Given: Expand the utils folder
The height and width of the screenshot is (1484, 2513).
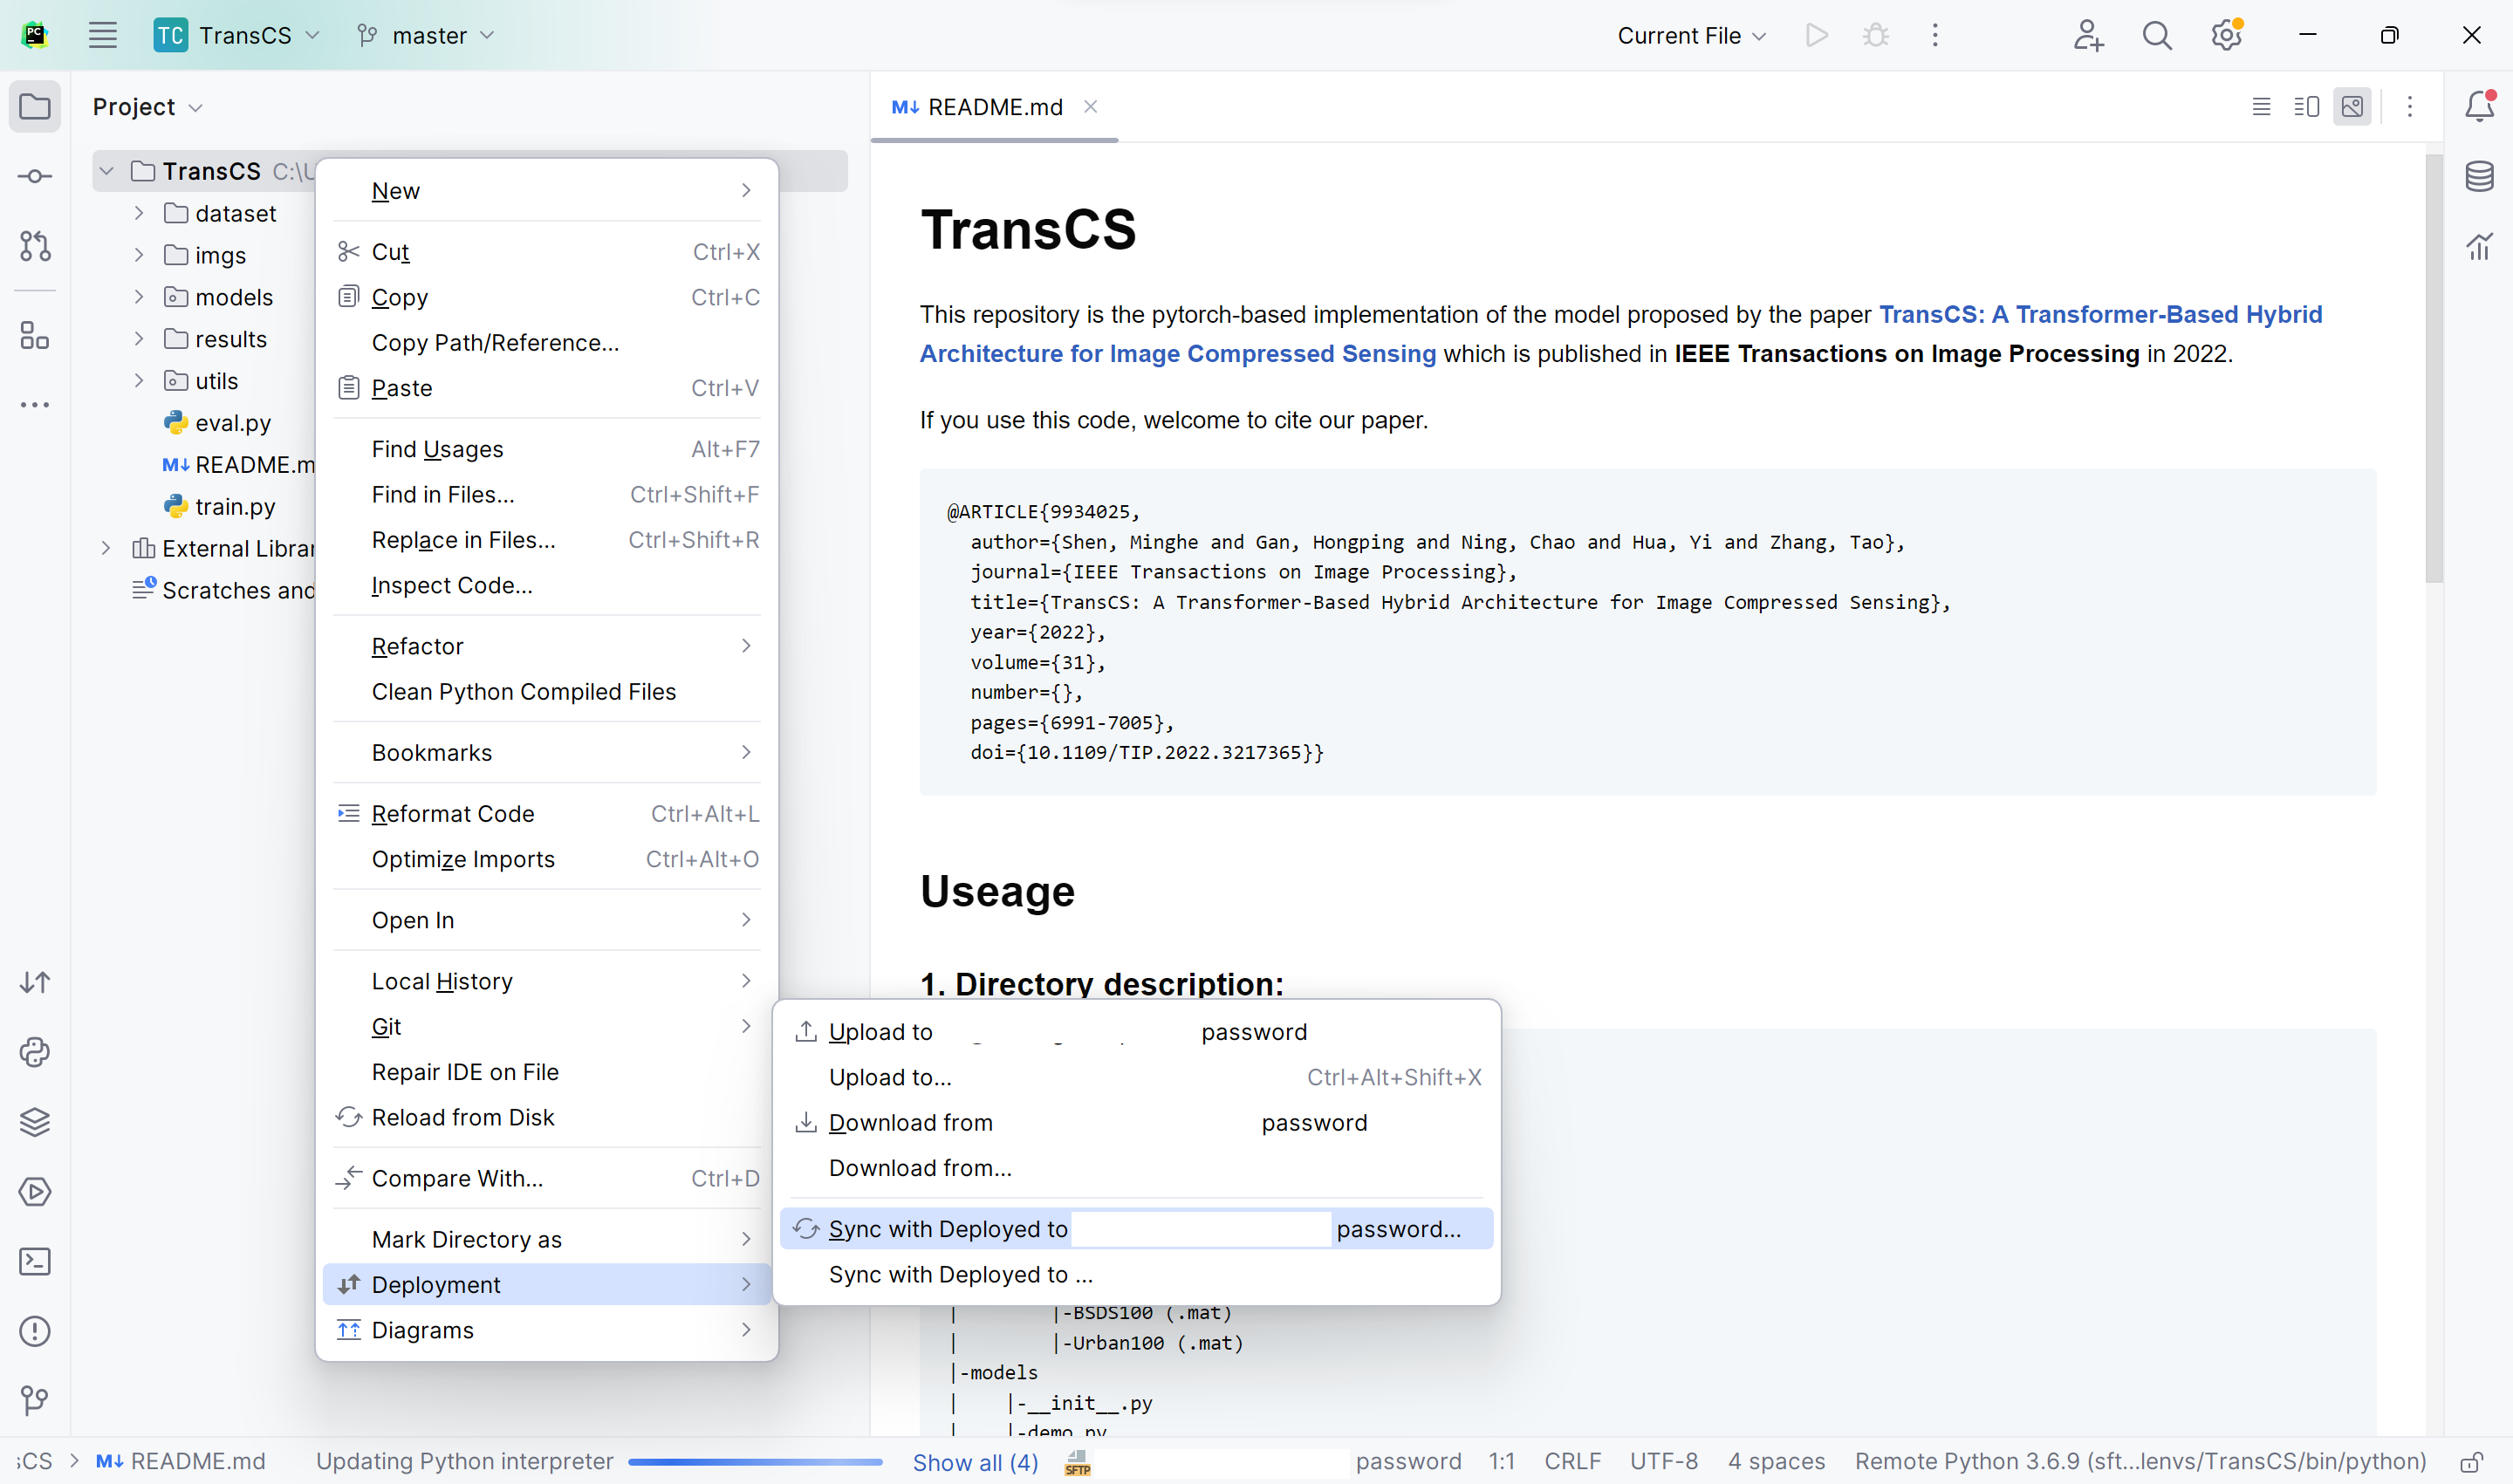Looking at the screenshot, I should click(139, 381).
